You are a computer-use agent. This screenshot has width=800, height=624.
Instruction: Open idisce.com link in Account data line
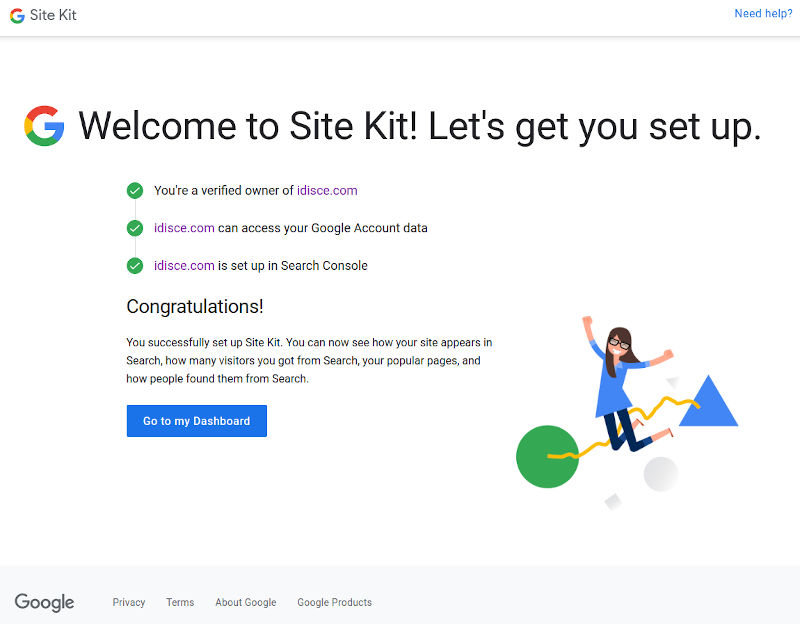point(184,228)
